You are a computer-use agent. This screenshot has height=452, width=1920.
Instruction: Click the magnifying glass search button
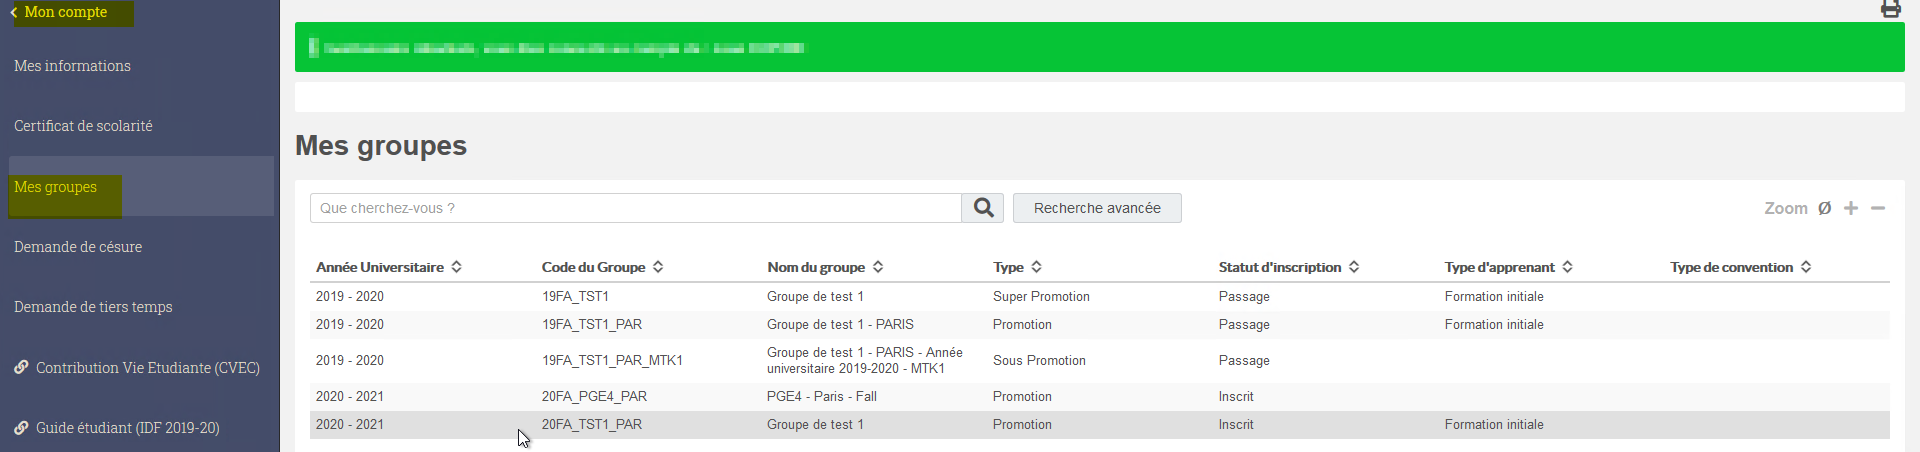point(983,208)
